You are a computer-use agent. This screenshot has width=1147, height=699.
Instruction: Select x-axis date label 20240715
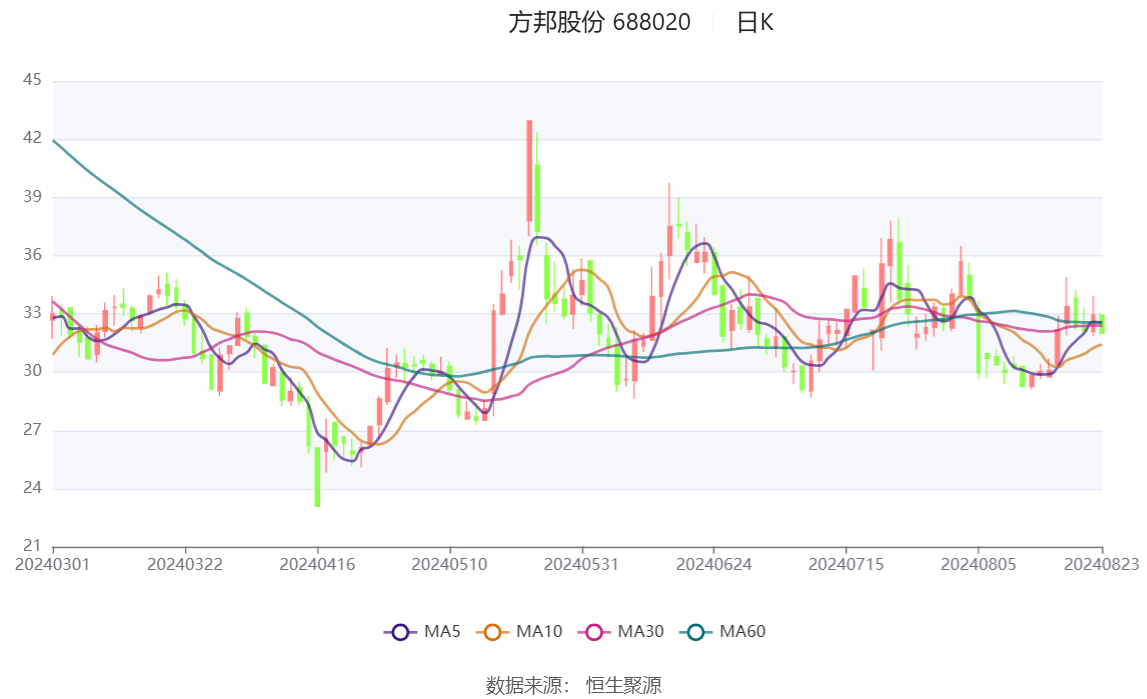[846, 565]
